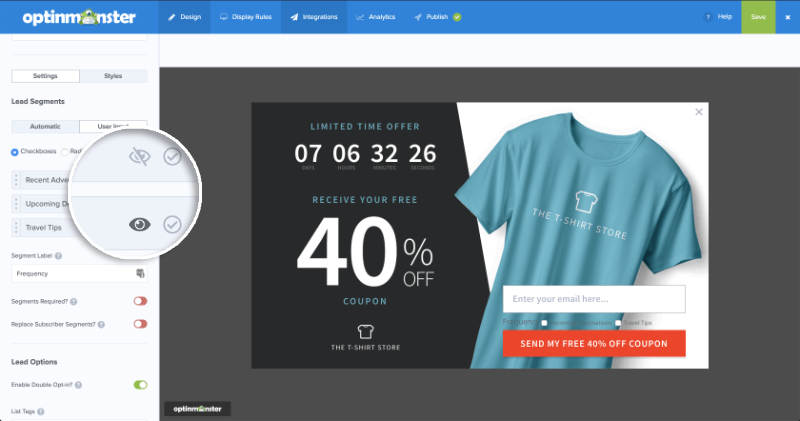
Task: Click the countdown seconds value 26
Action: (422, 154)
